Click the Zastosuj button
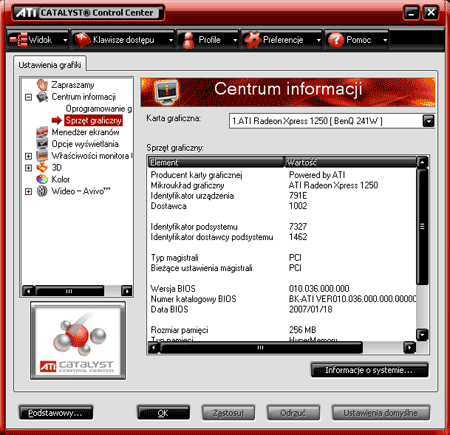This screenshot has height=435, width=450. pos(228,413)
